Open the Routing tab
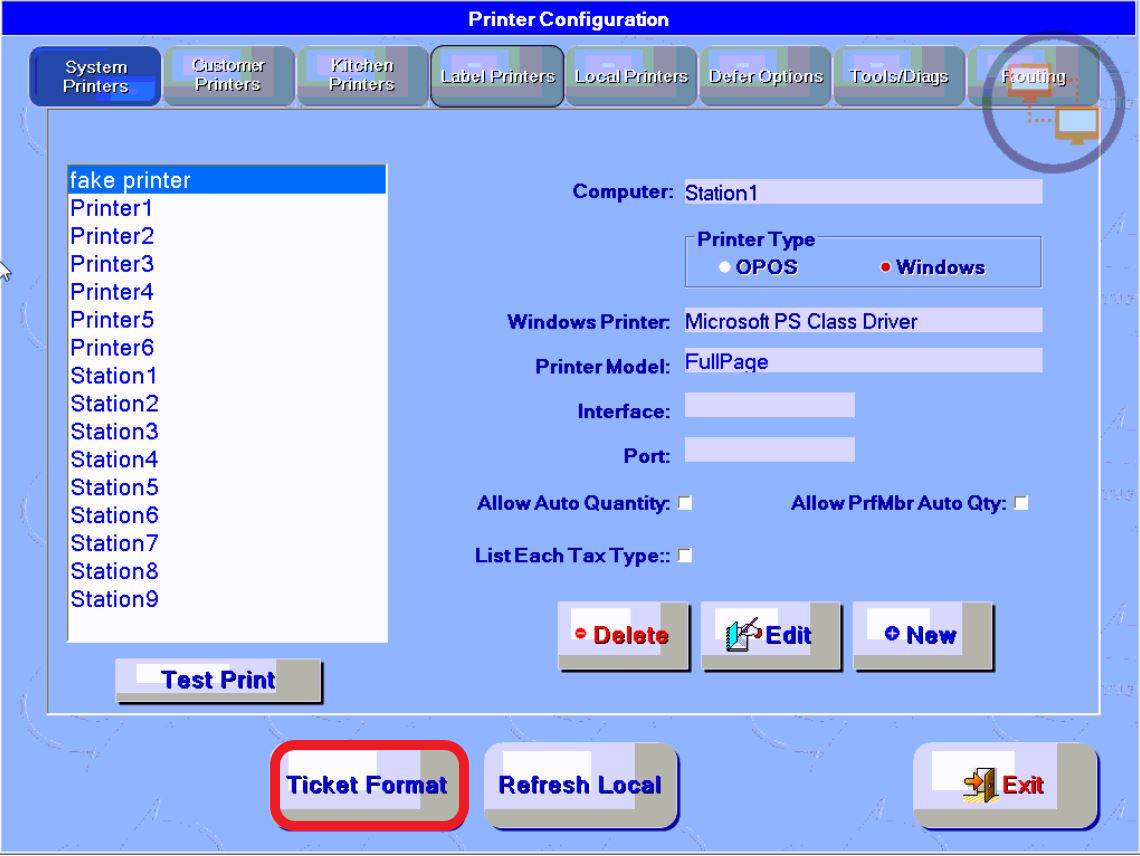Screen dimensions: 1140x856 tap(1033, 76)
